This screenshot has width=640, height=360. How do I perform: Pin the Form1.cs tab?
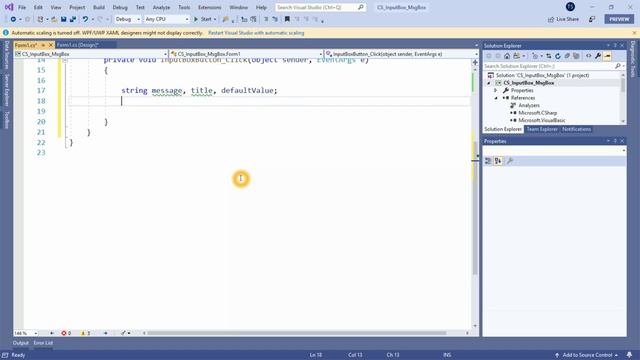coord(43,45)
